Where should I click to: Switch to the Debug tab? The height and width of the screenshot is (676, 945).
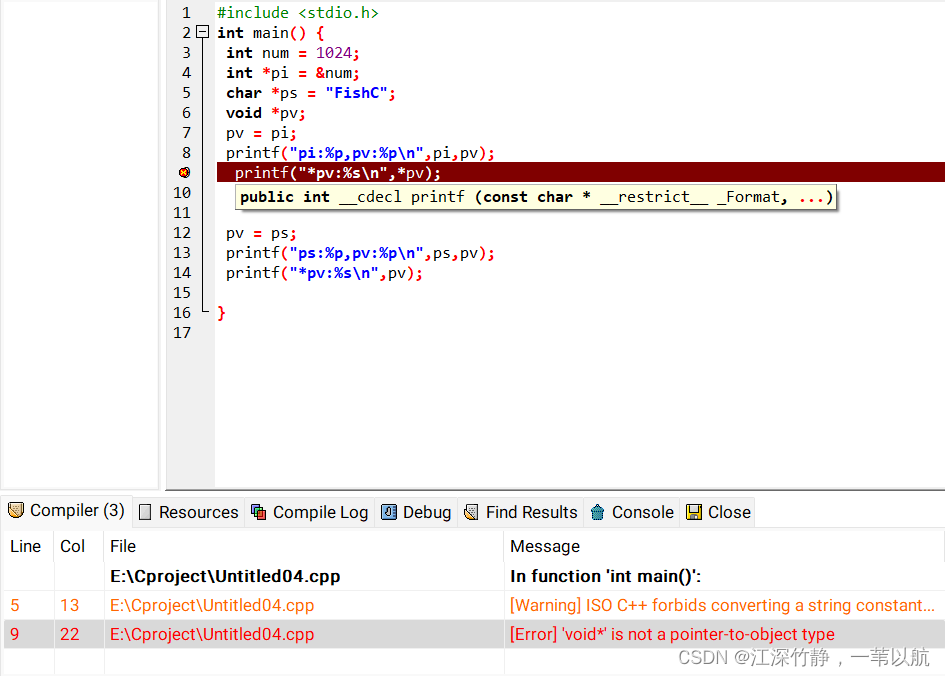pyautogui.click(x=416, y=512)
